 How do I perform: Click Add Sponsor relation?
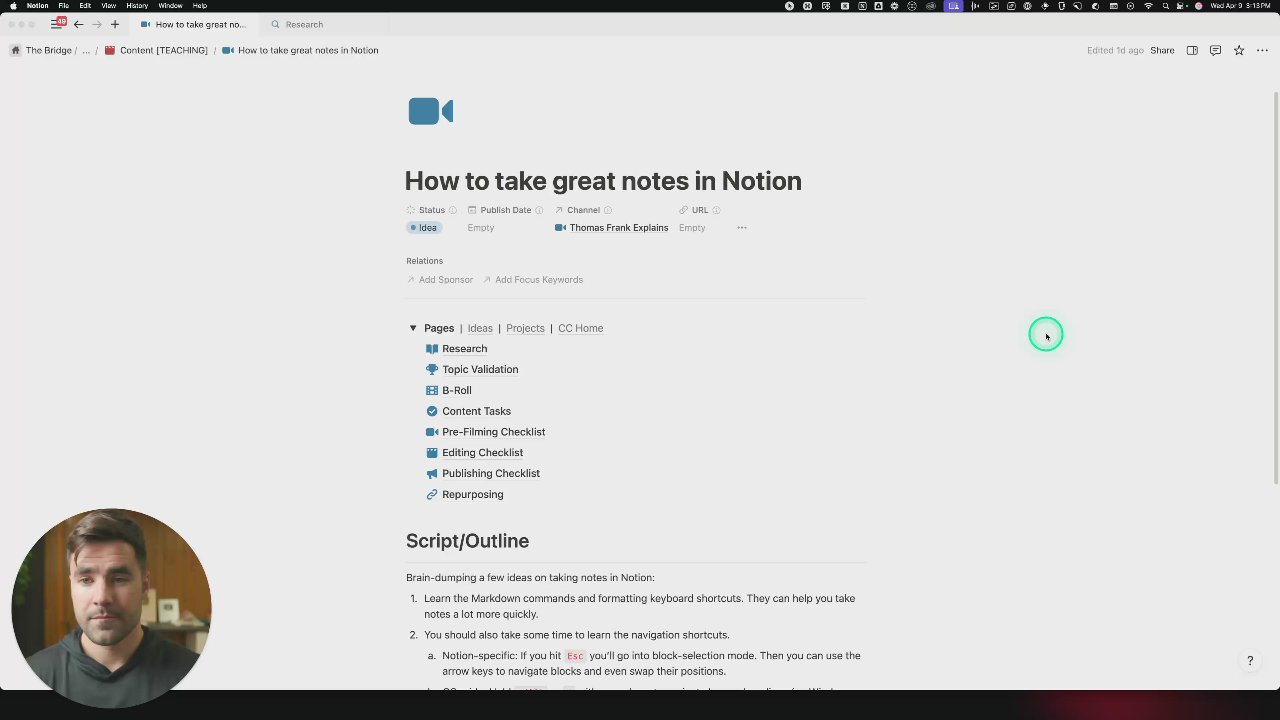[x=439, y=280]
